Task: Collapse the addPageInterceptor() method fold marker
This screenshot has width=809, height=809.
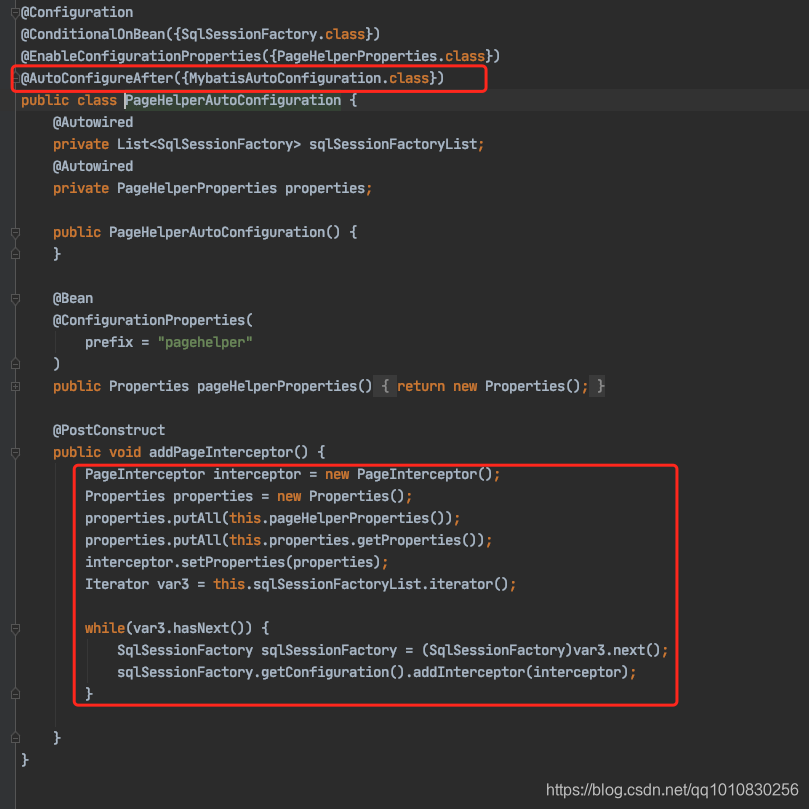Action: tap(14, 452)
